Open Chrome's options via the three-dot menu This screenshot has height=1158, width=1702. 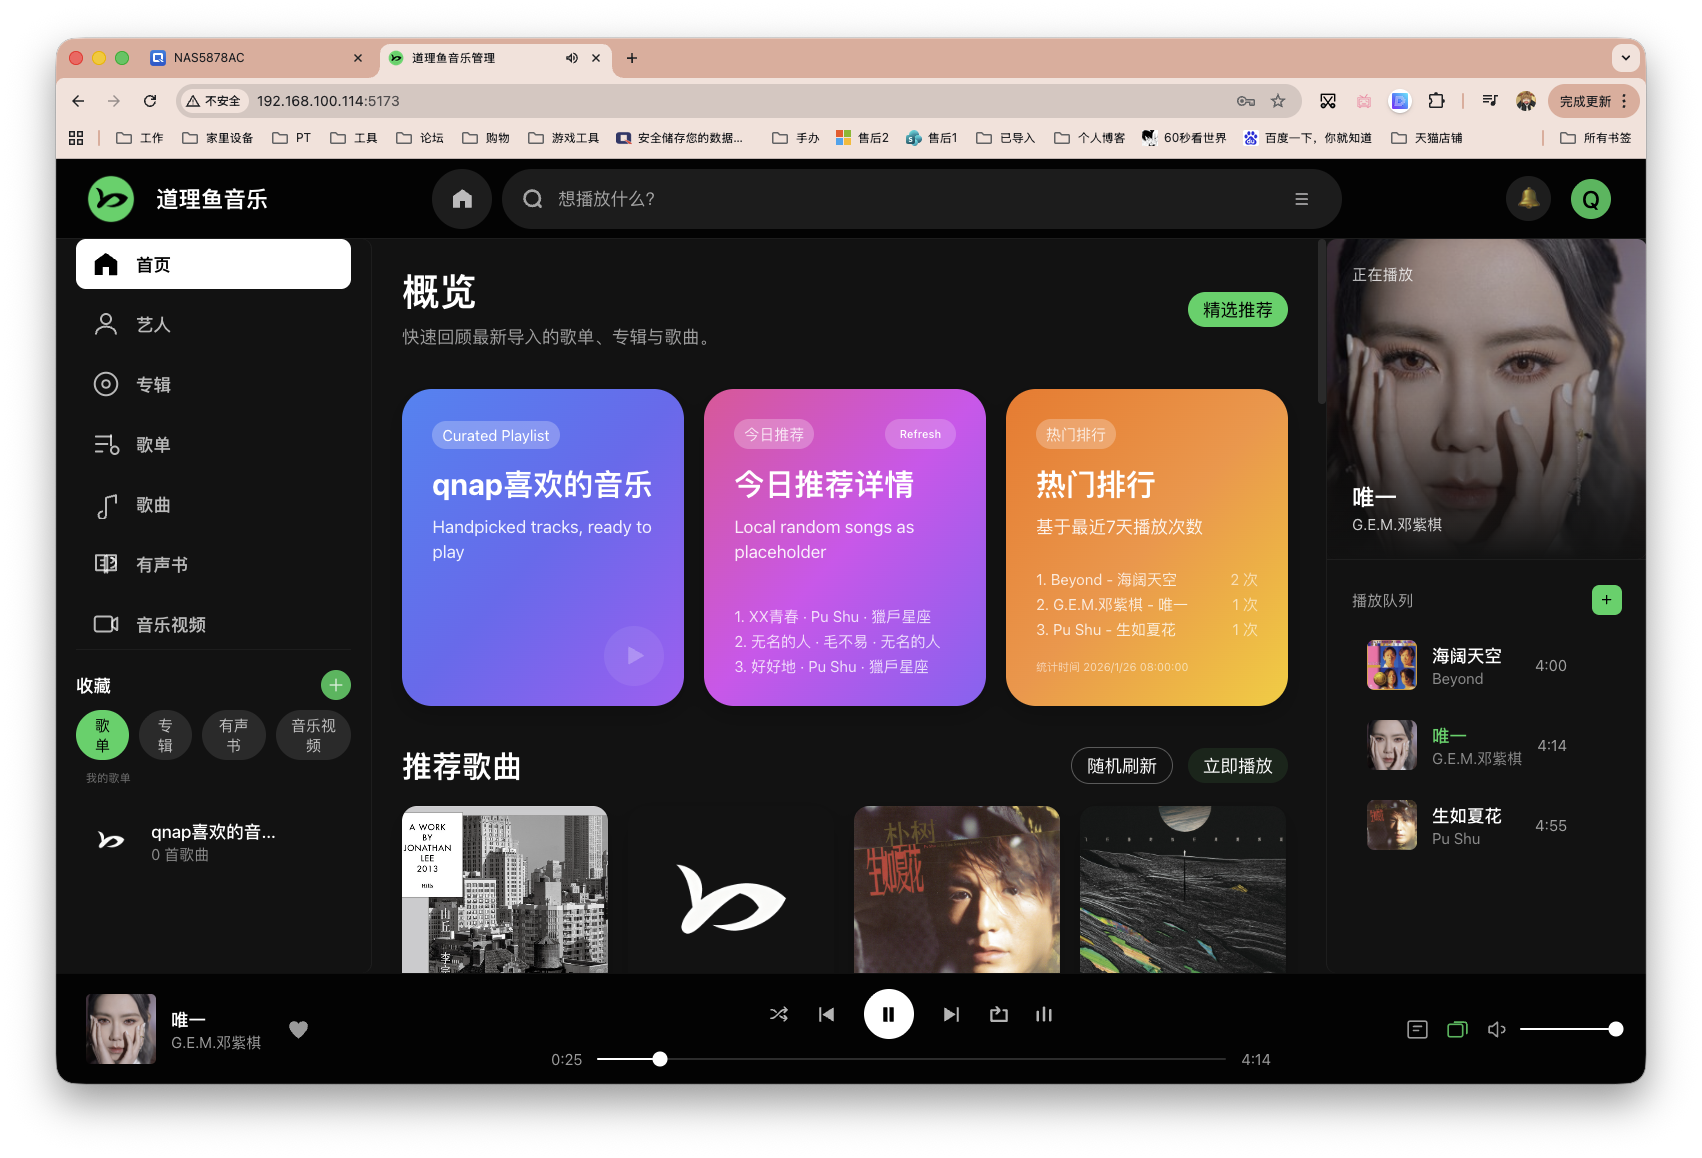pyautogui.click(x=1625, y=100)
